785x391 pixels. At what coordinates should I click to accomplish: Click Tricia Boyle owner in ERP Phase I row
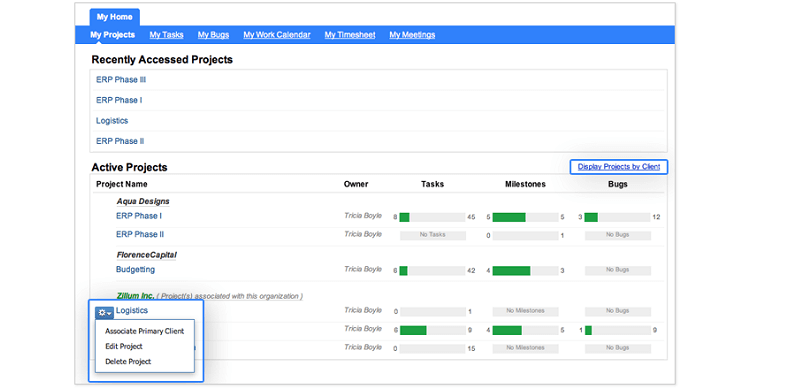(x=363, y=216)
